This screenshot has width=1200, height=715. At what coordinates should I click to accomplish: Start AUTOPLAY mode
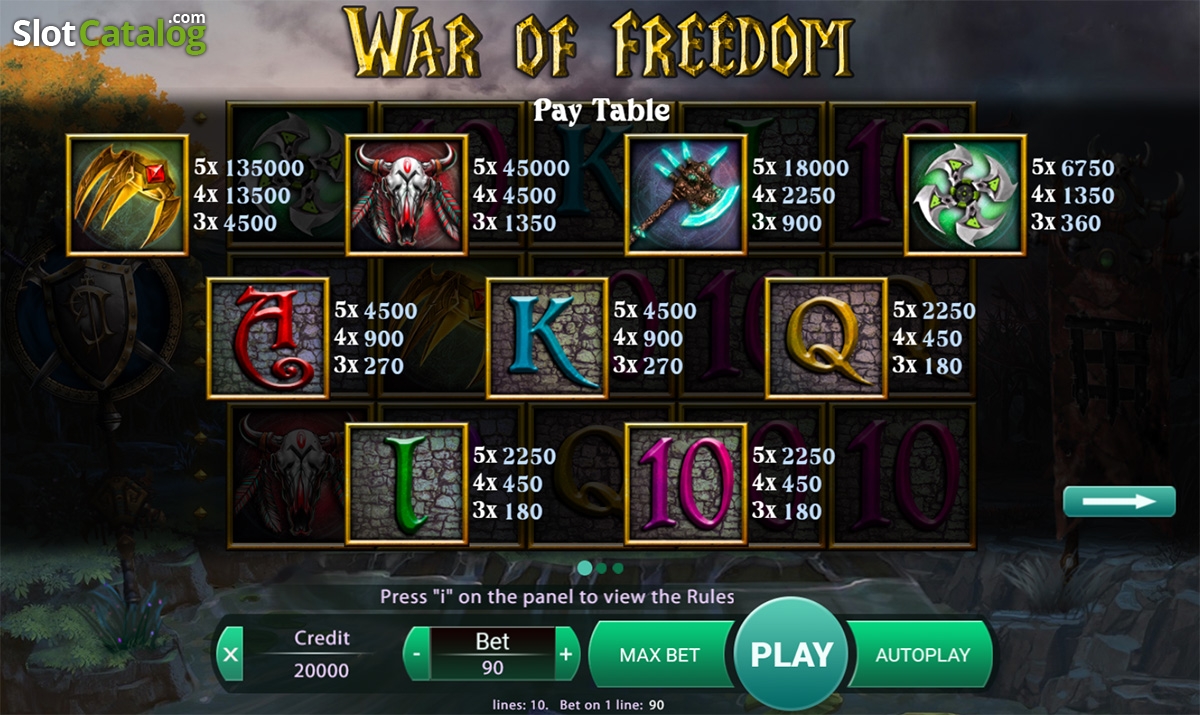pyautogui.click(x=922, y=655)
